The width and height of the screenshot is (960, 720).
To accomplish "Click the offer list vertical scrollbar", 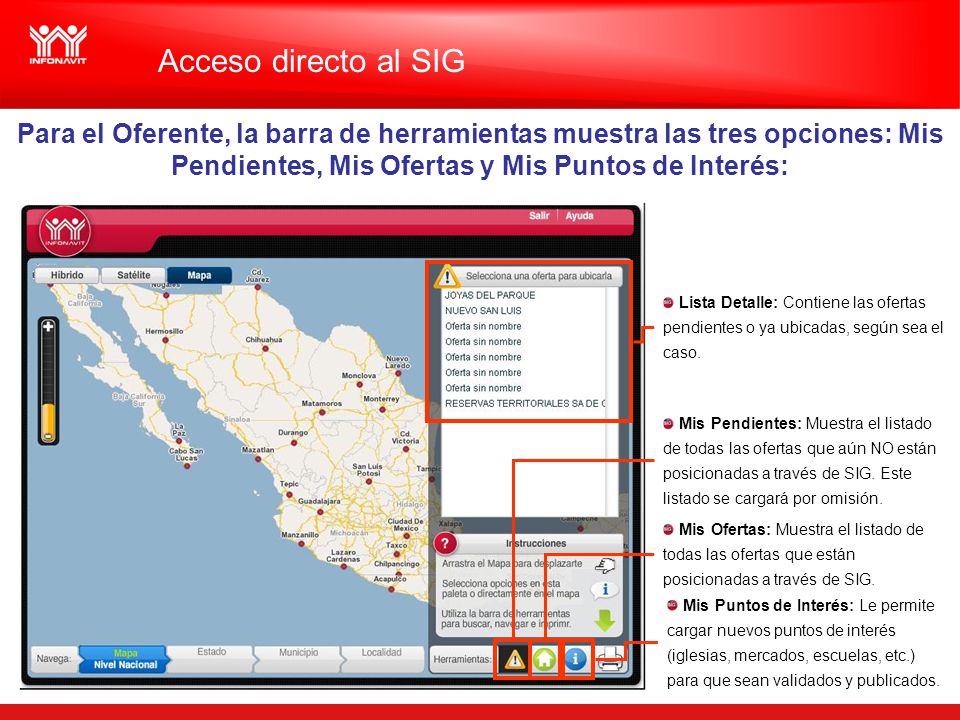I will click(x=612, y=401).
